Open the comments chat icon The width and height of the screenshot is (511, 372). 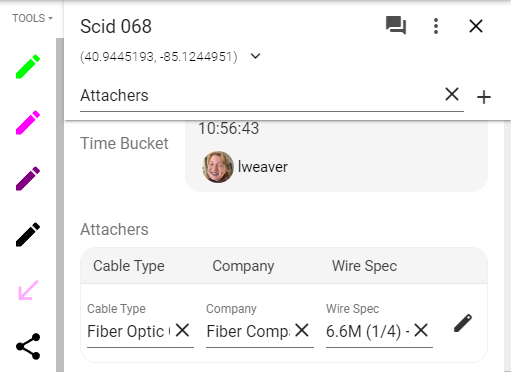(x=396, y=26)
